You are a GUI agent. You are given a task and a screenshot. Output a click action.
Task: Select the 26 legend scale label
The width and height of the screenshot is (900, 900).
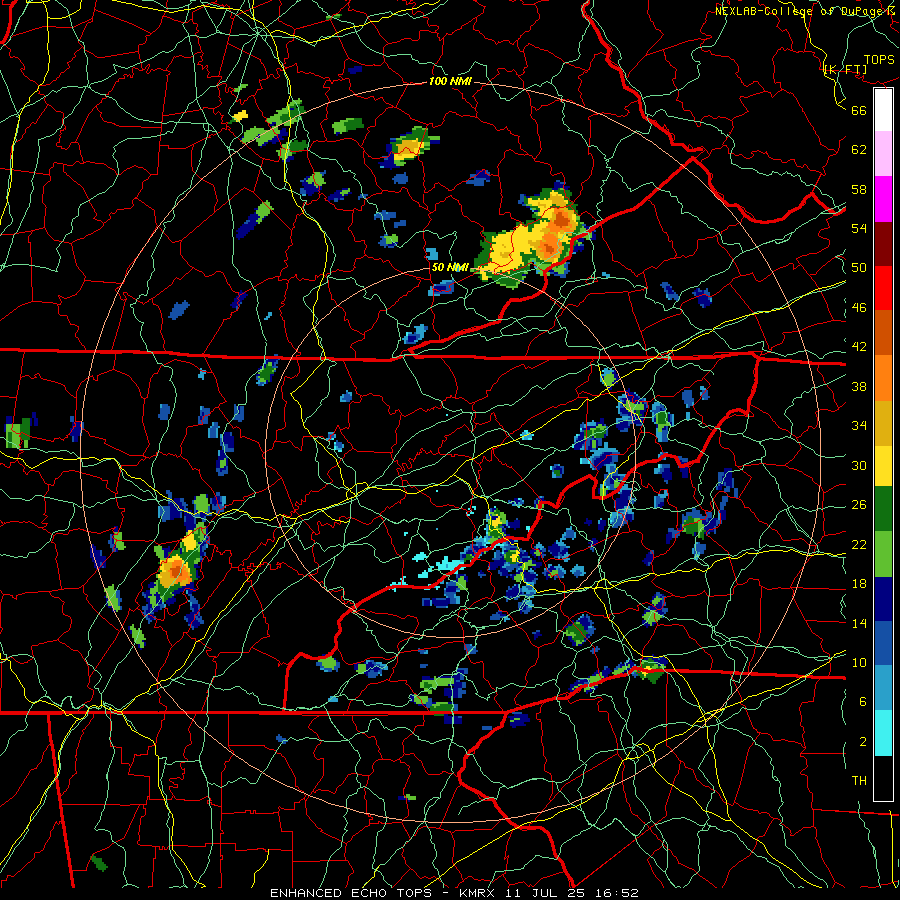tap(859, 505)
